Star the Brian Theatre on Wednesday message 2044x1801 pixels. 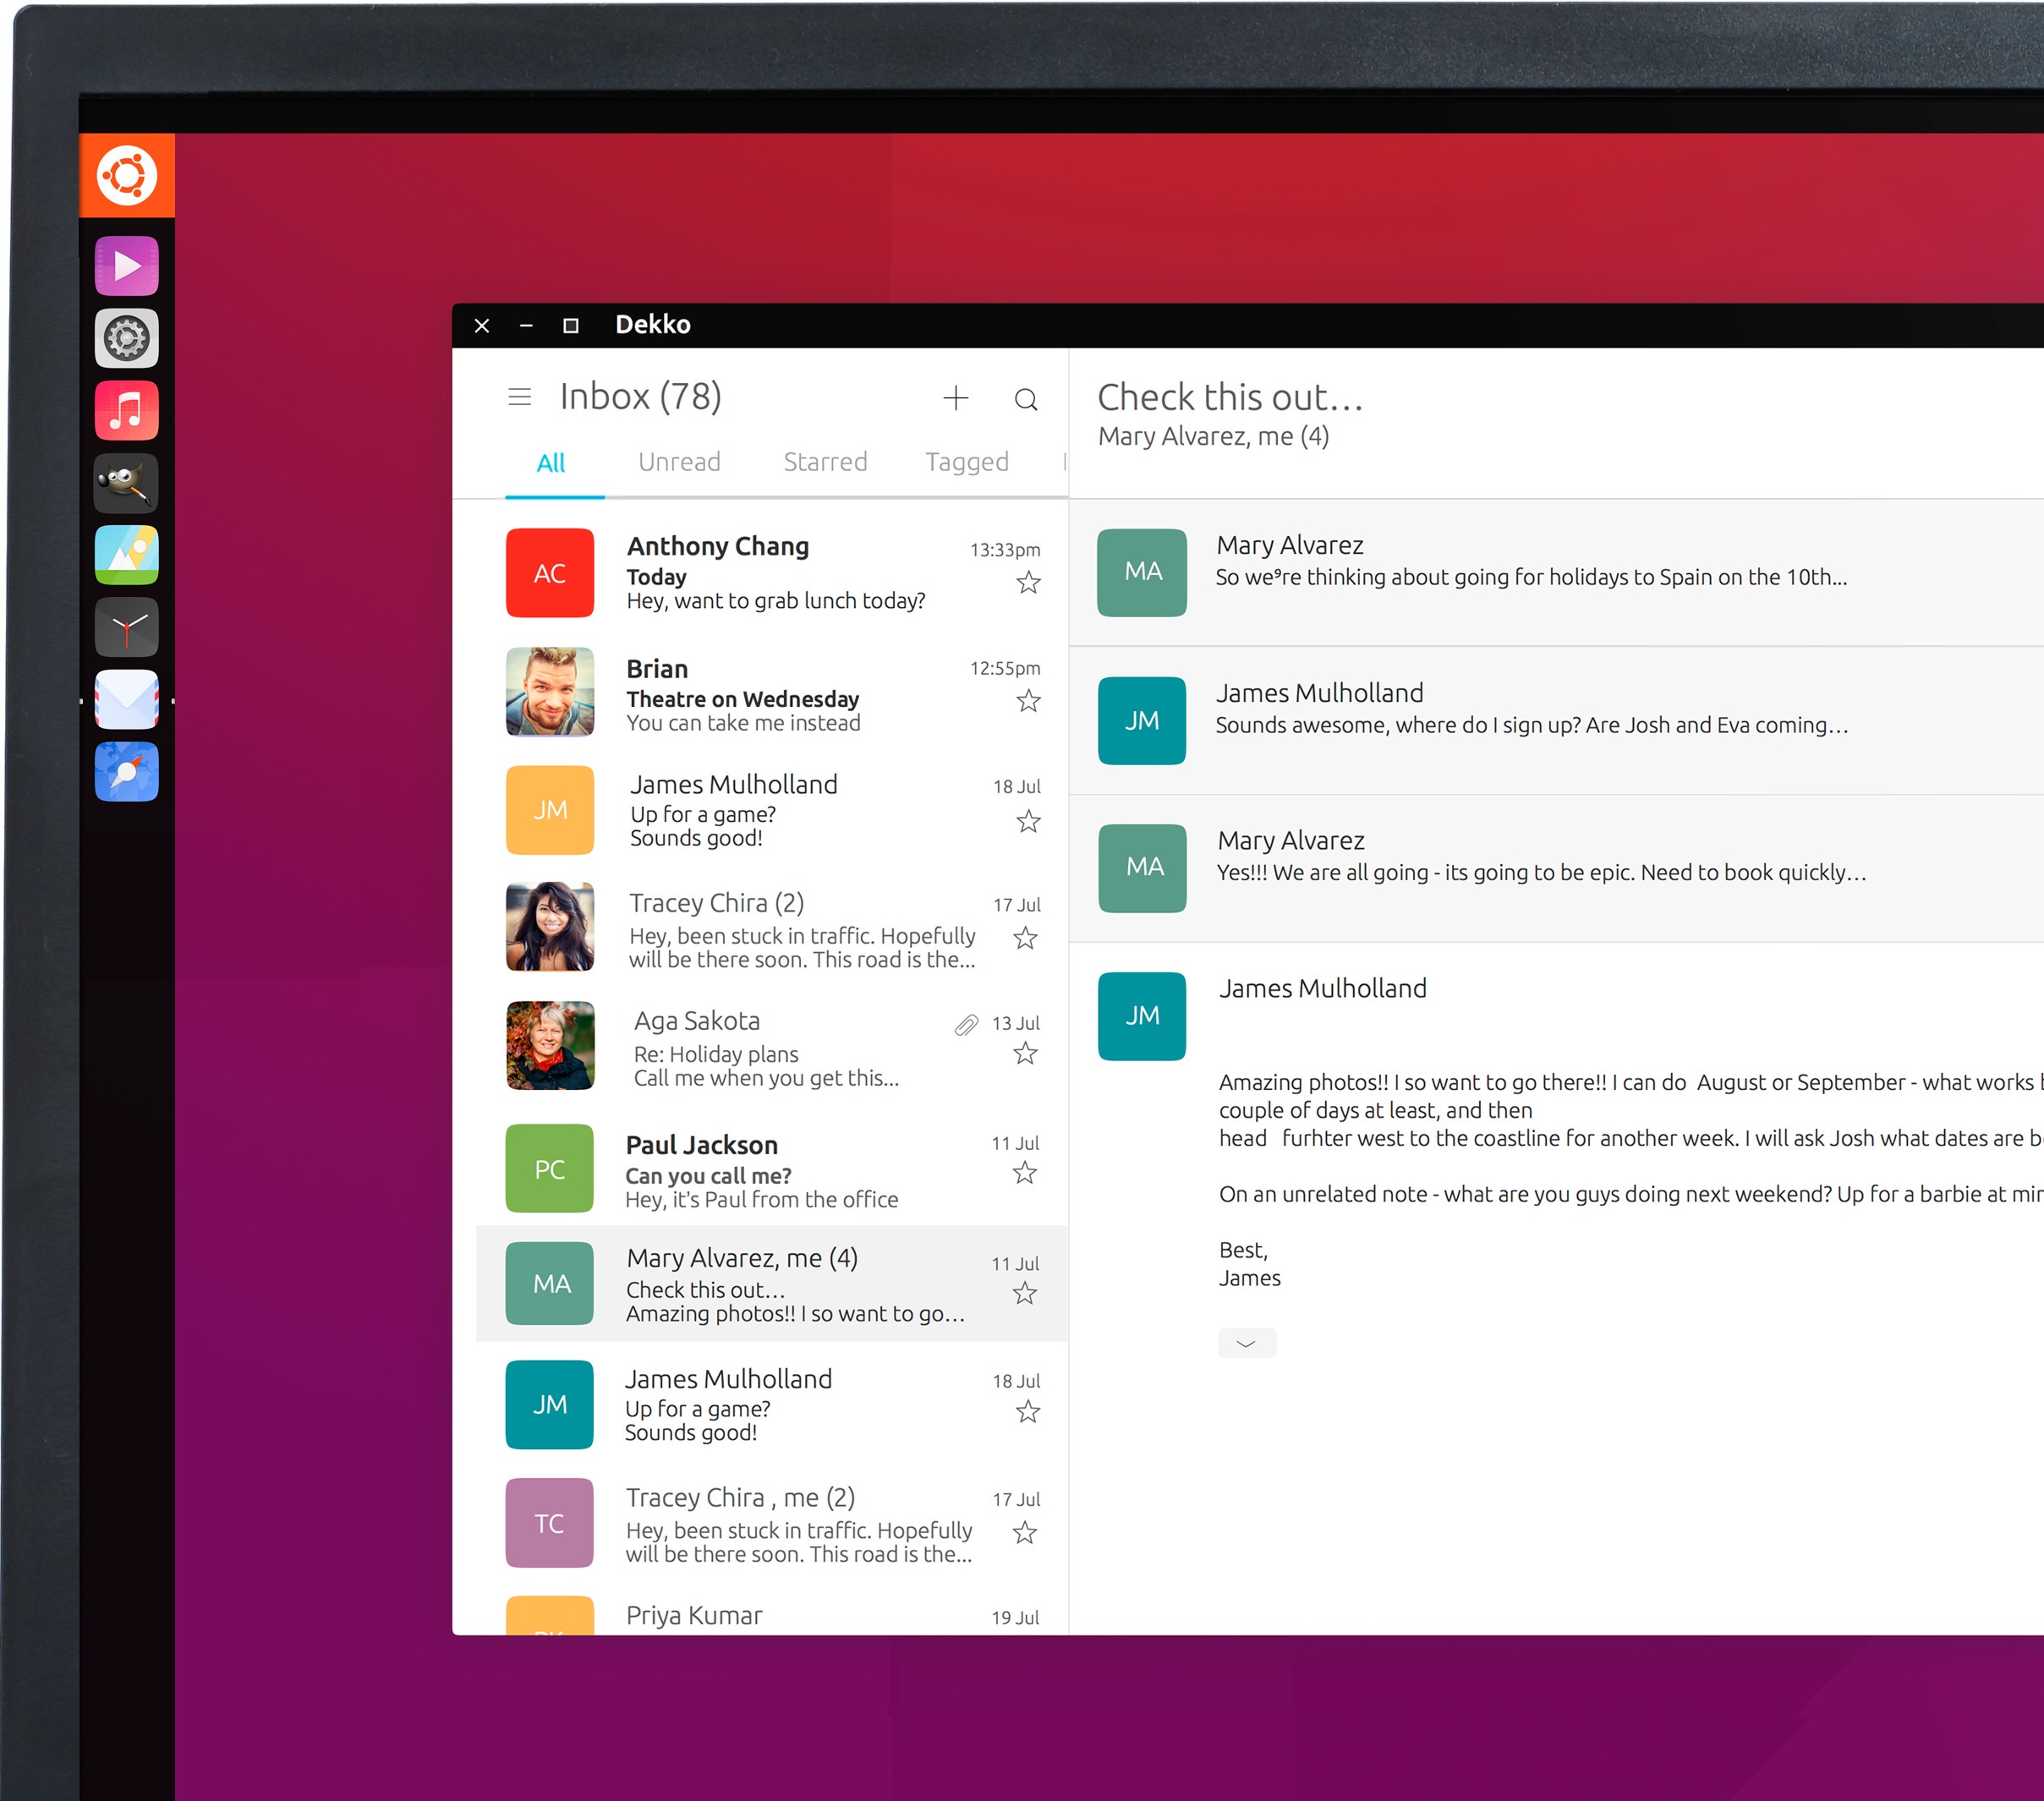[x=1028, y=701]
